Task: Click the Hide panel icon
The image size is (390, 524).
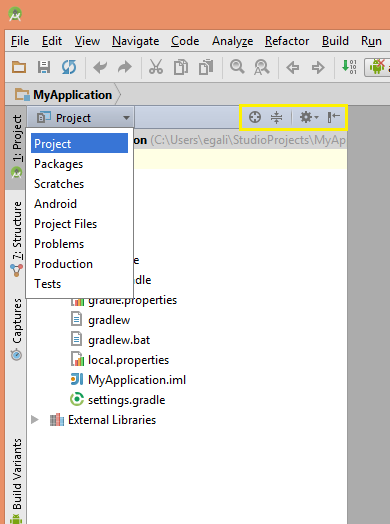Action: pos(334,117)
